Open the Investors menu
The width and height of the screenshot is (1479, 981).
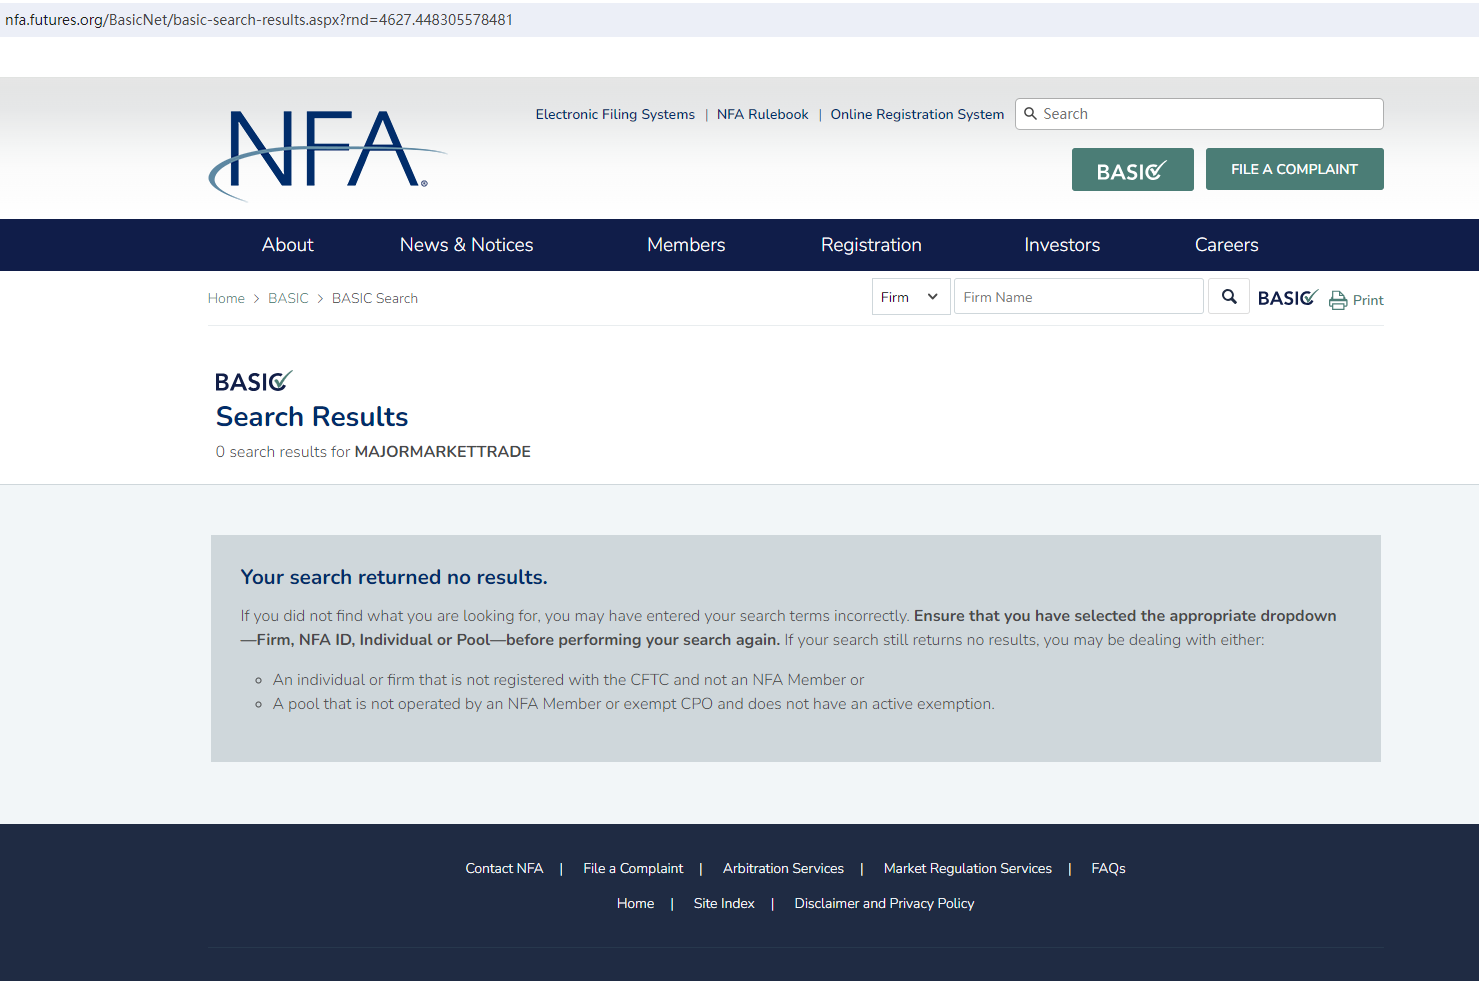point(1062,245)
